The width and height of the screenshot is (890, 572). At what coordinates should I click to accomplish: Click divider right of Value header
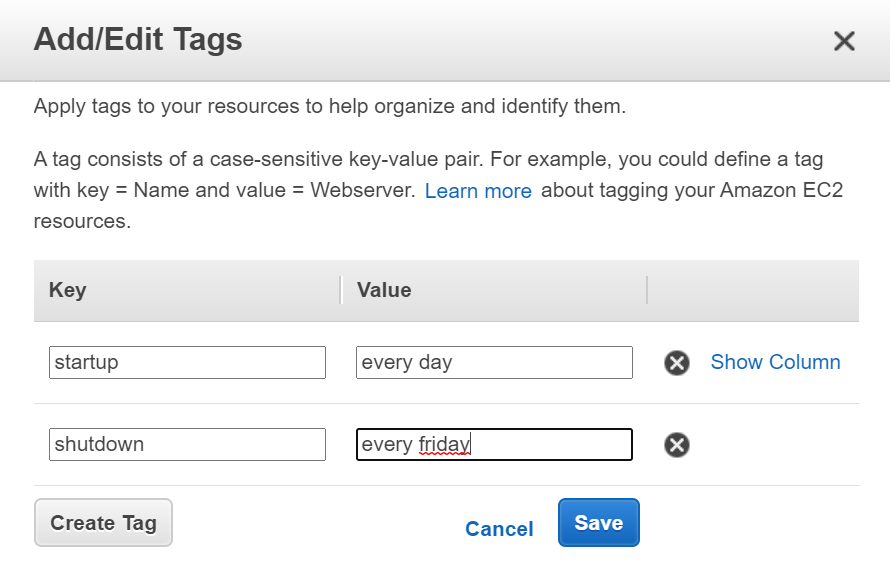[x=647, y=290]
